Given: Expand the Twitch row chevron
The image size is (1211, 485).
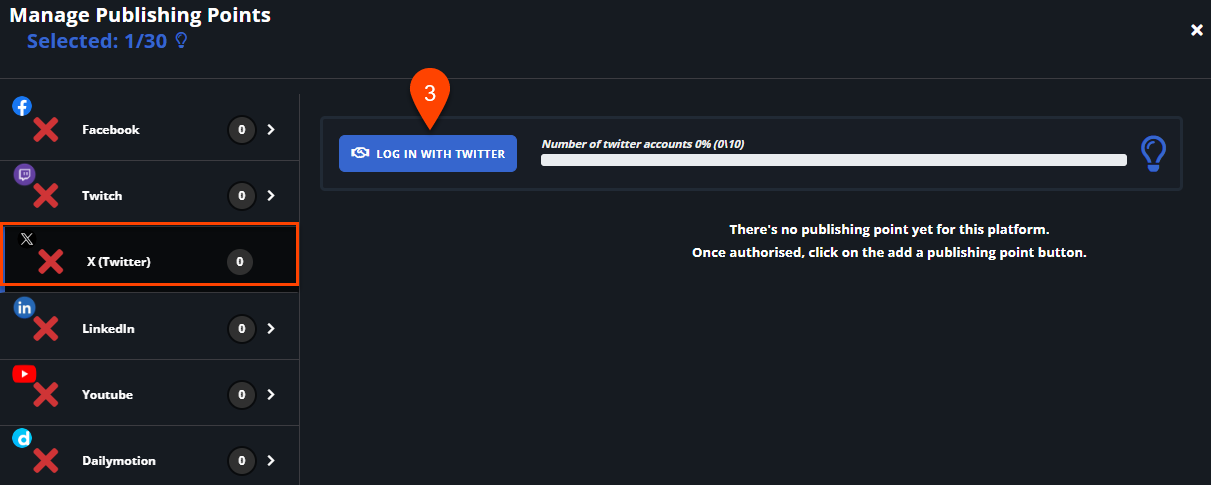Looking at the screenshot, I should click(x=270, y=195).
